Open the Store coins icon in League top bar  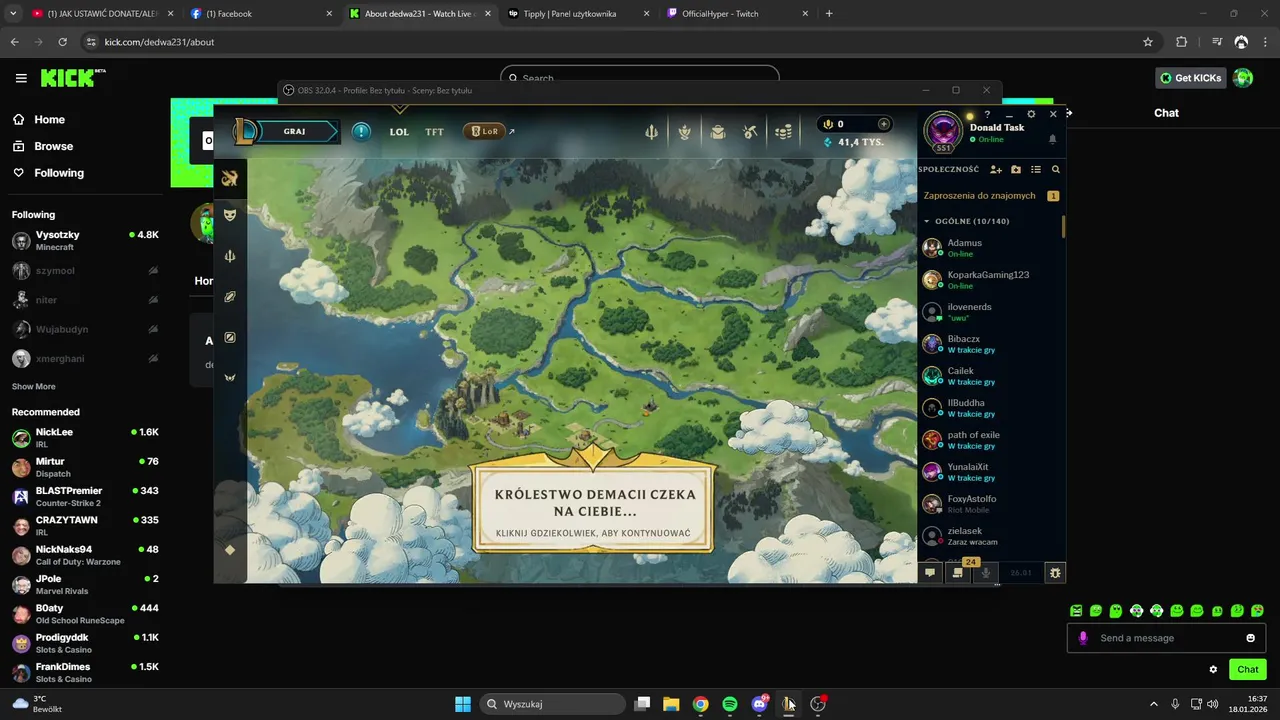click(784, 131)
